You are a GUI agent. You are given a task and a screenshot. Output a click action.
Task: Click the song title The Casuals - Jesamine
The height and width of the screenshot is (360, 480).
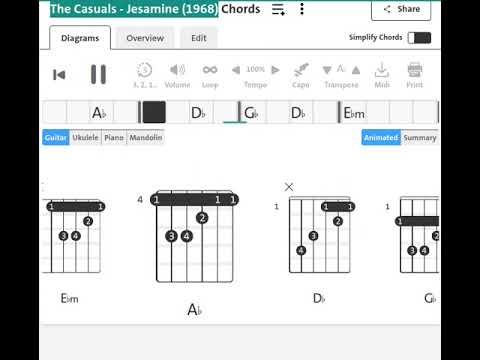[134, 9]
